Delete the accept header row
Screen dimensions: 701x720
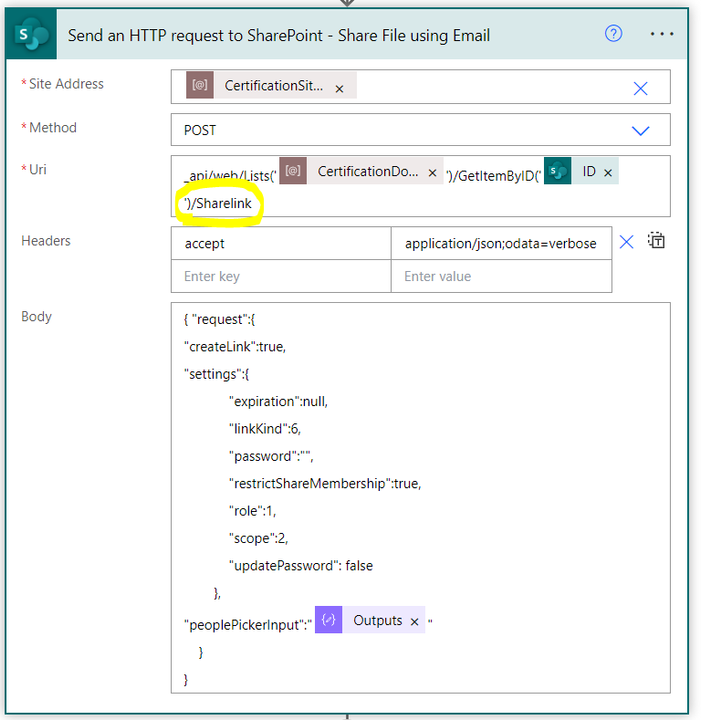point(626,242)
